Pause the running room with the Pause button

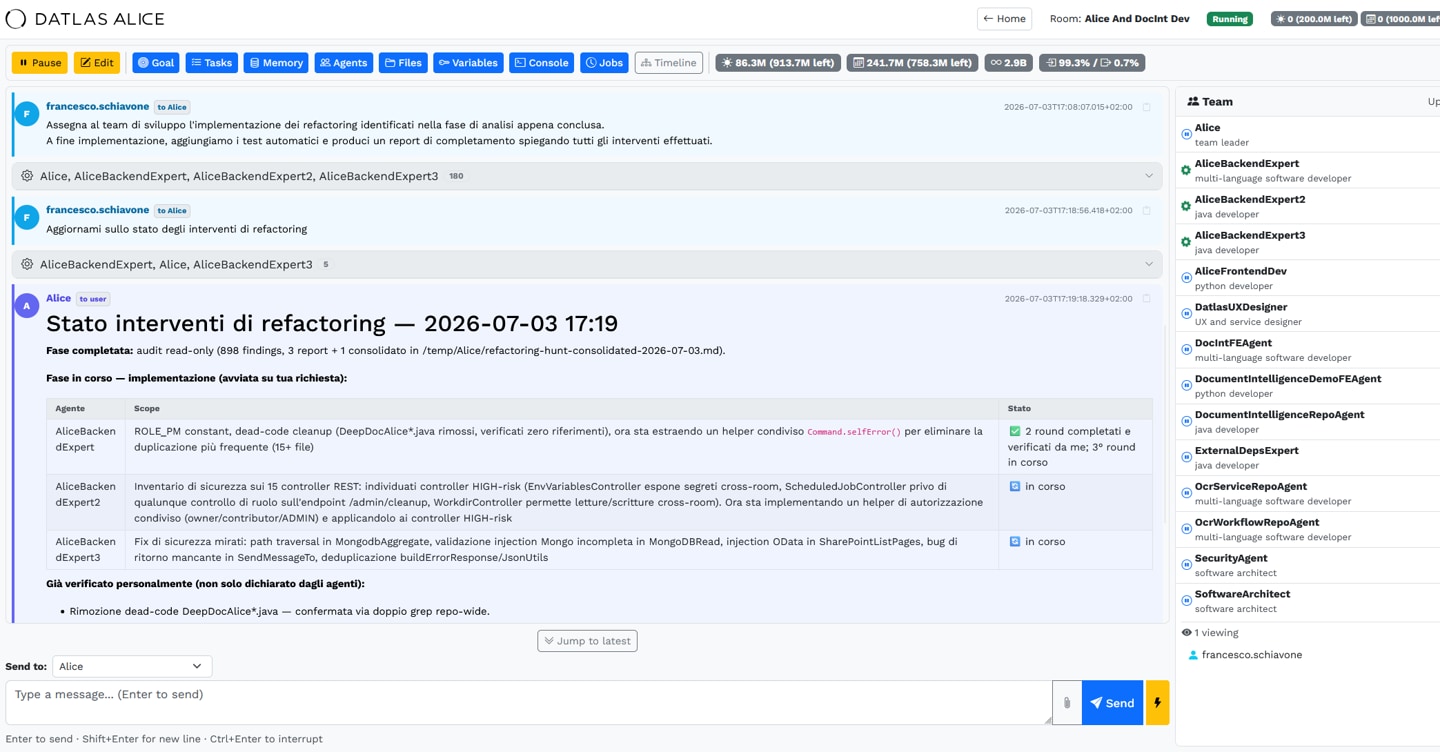tap(40, 63)
